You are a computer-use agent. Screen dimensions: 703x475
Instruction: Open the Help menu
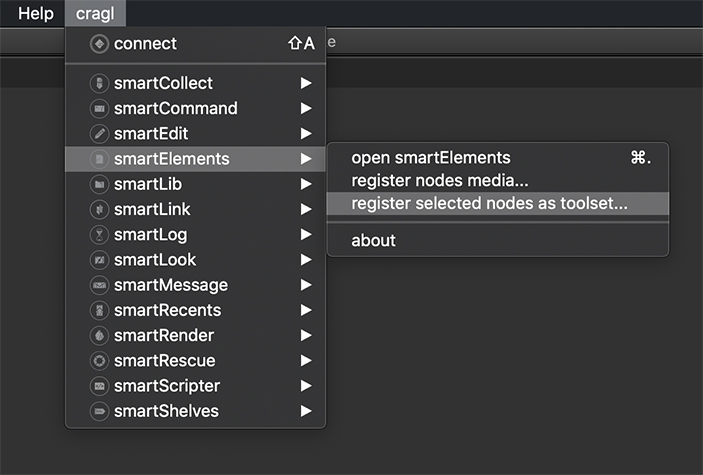36,13
